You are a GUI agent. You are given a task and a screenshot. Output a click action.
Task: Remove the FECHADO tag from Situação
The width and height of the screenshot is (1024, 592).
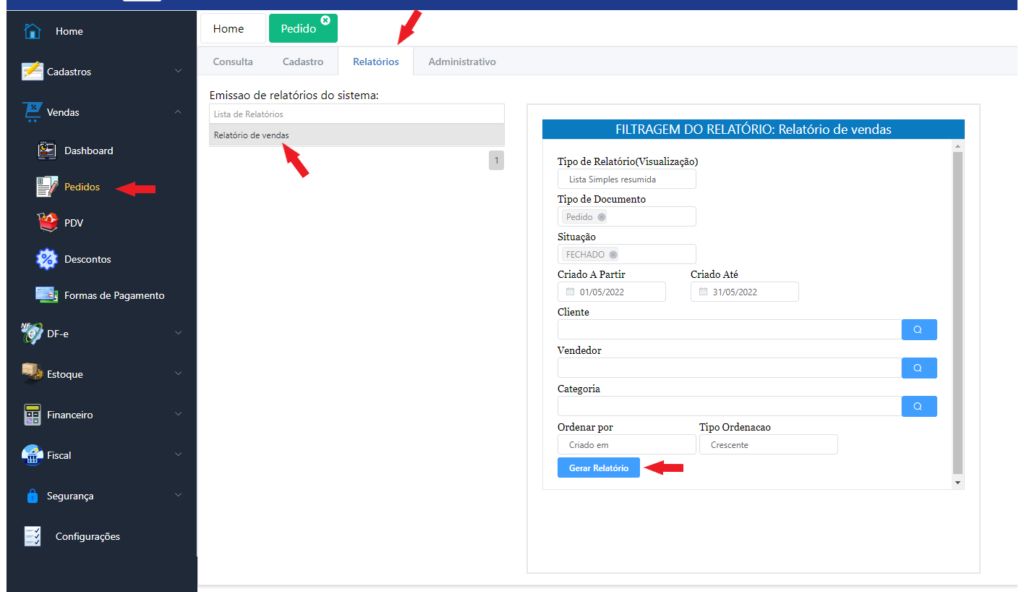613,255
